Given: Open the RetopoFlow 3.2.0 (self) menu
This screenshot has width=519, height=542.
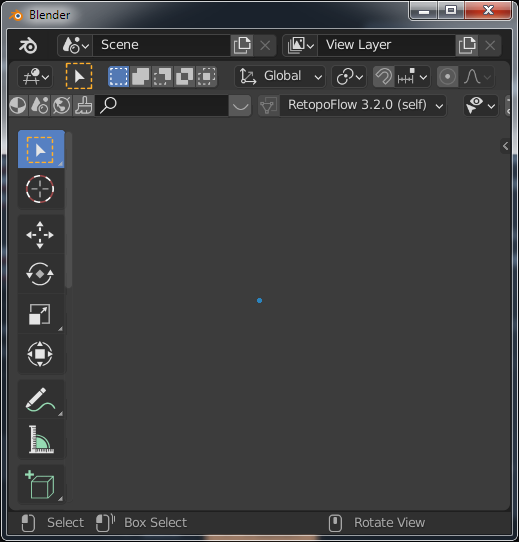Looking at the screenshot, I should point(363,105).
